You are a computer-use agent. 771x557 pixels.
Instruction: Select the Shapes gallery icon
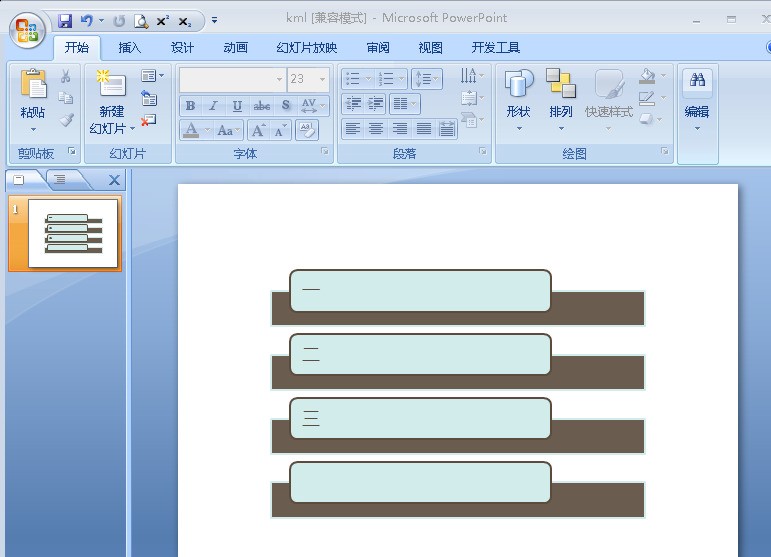[x=519, y=83]
